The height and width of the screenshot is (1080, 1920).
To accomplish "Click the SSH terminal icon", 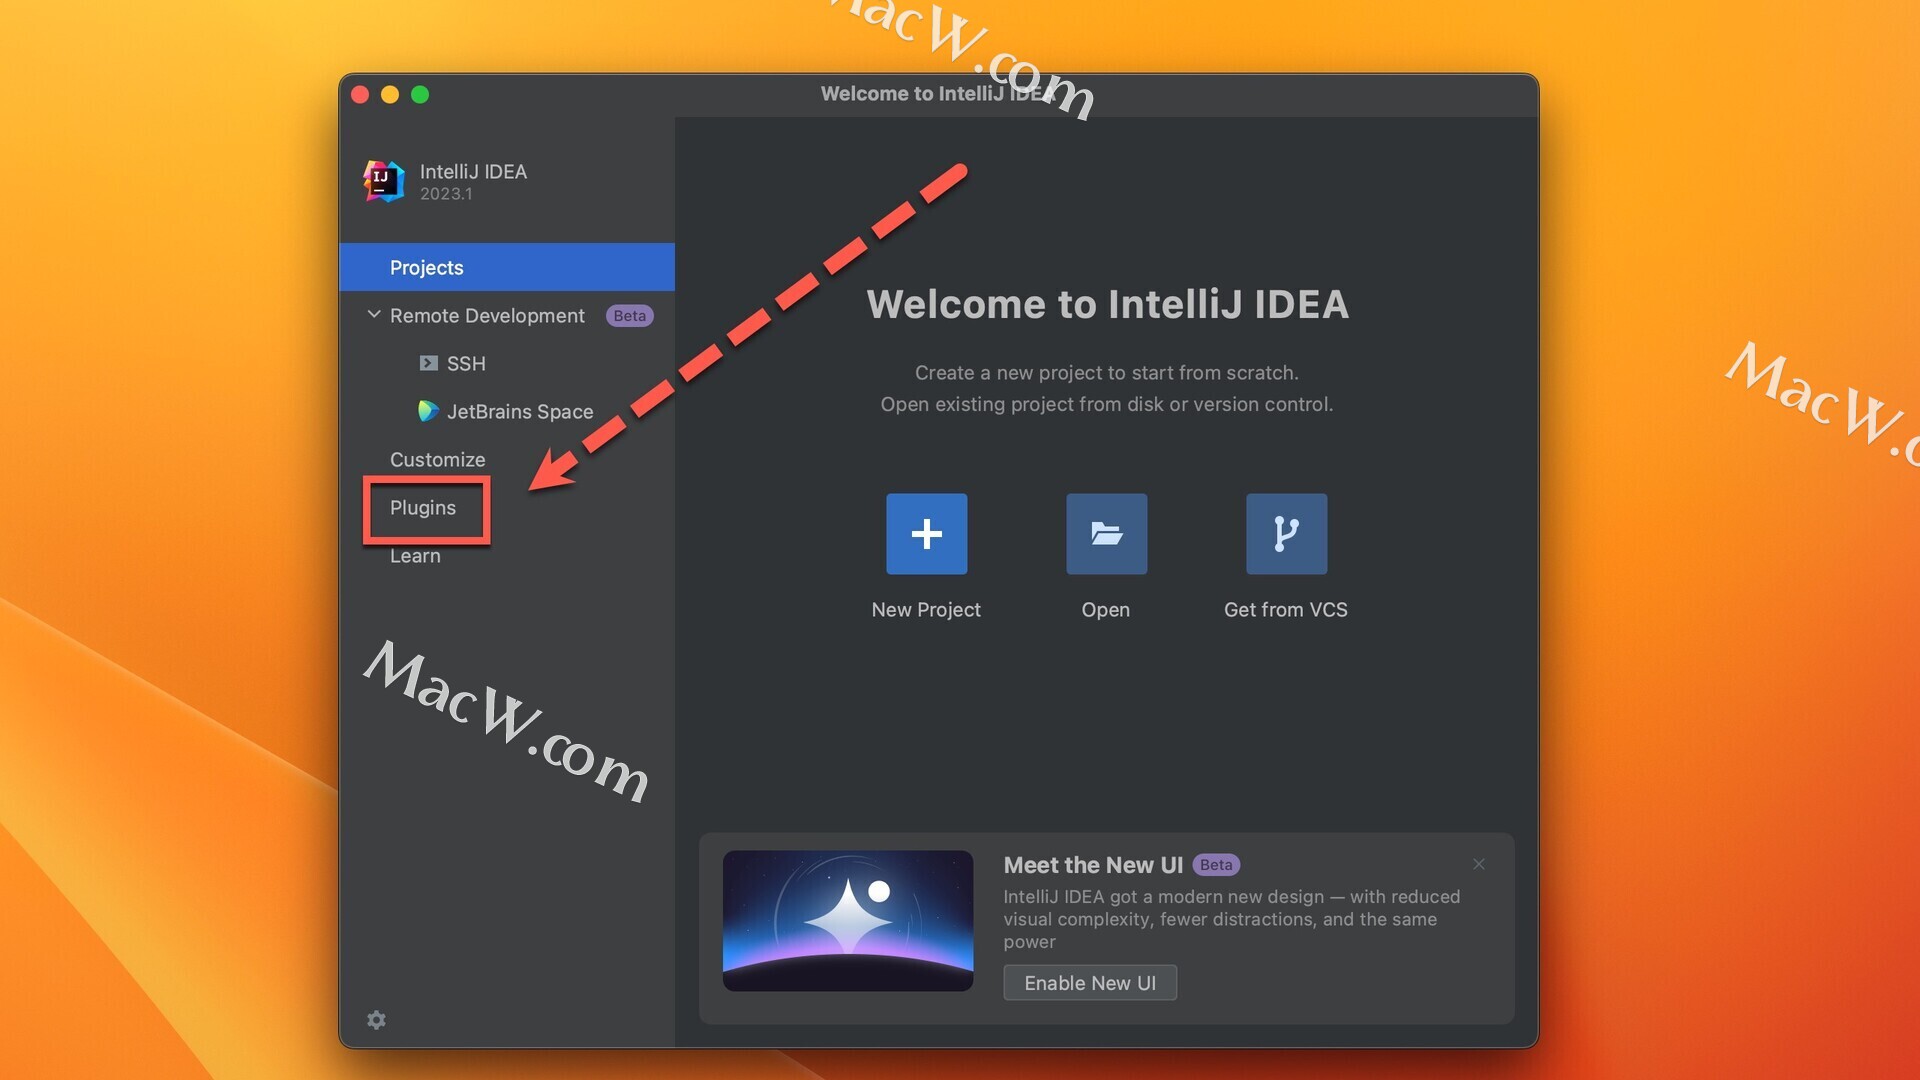I will click(428, 363).
